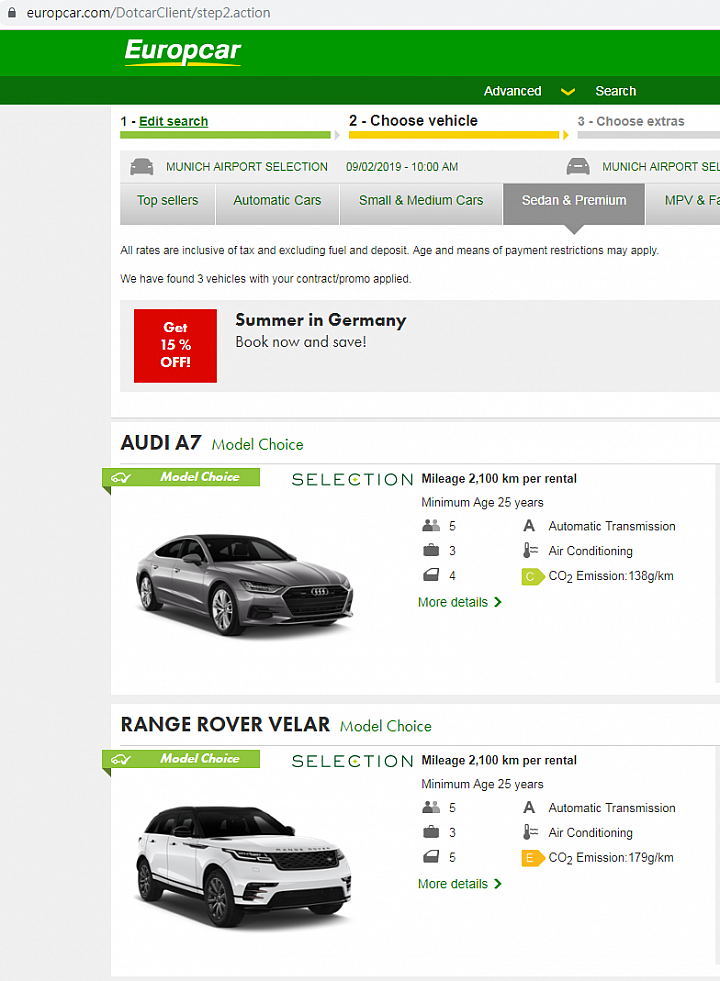This screenshot has height=981, width=720.
Task: Click Range Rover Velar CO2 class E badge
Action: [532, 858]
